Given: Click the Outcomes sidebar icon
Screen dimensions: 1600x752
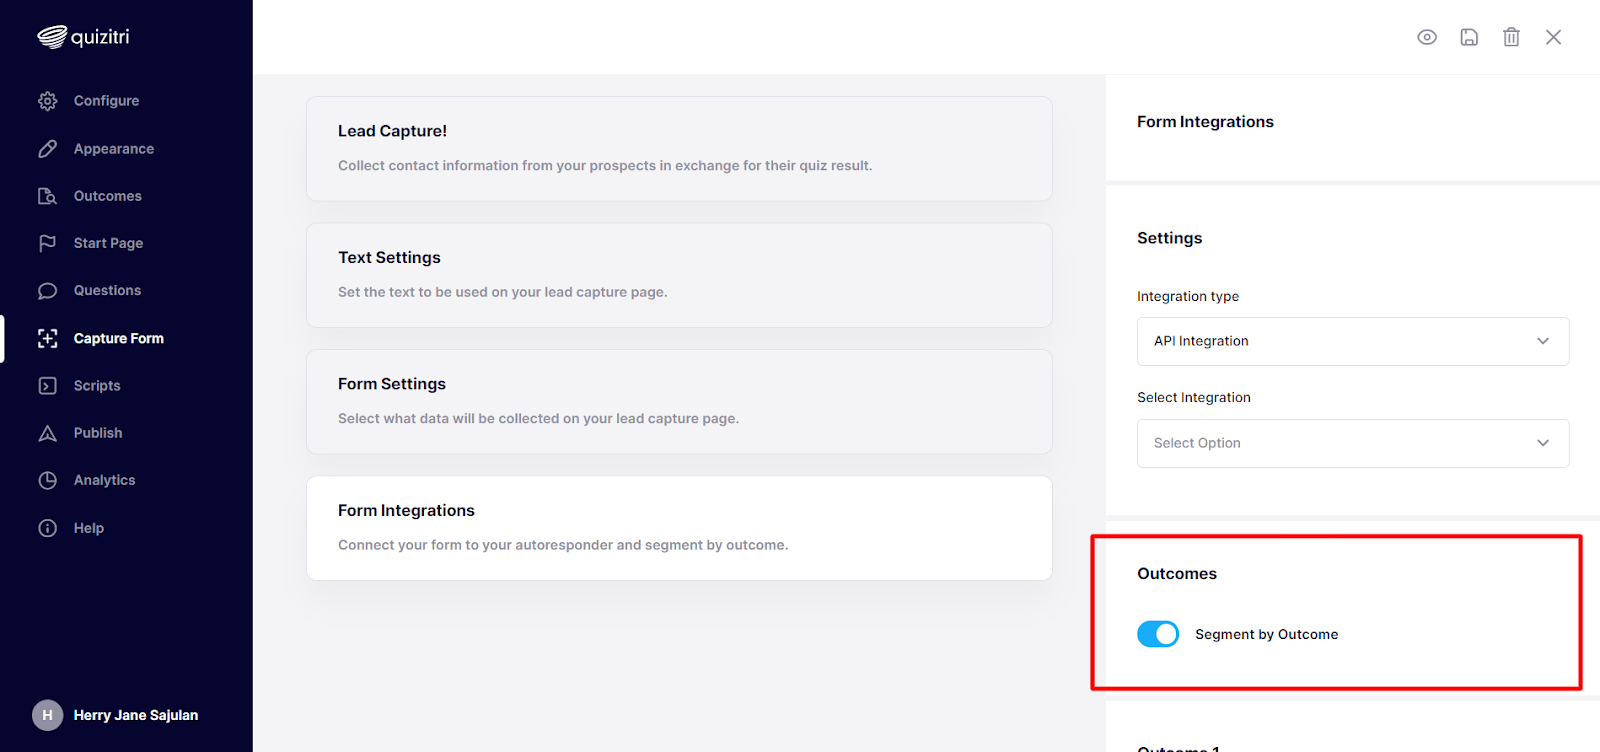Looking at the screenshot, I should (47, 196).
